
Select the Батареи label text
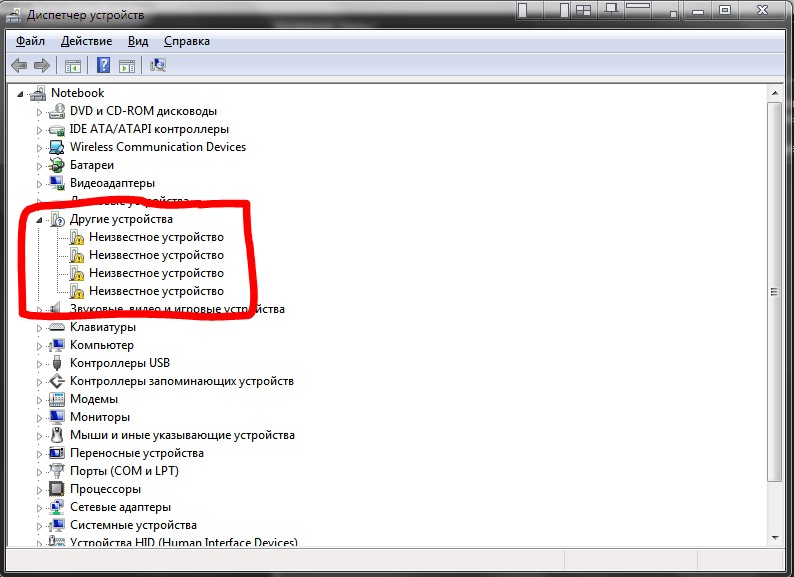point(92,165)
